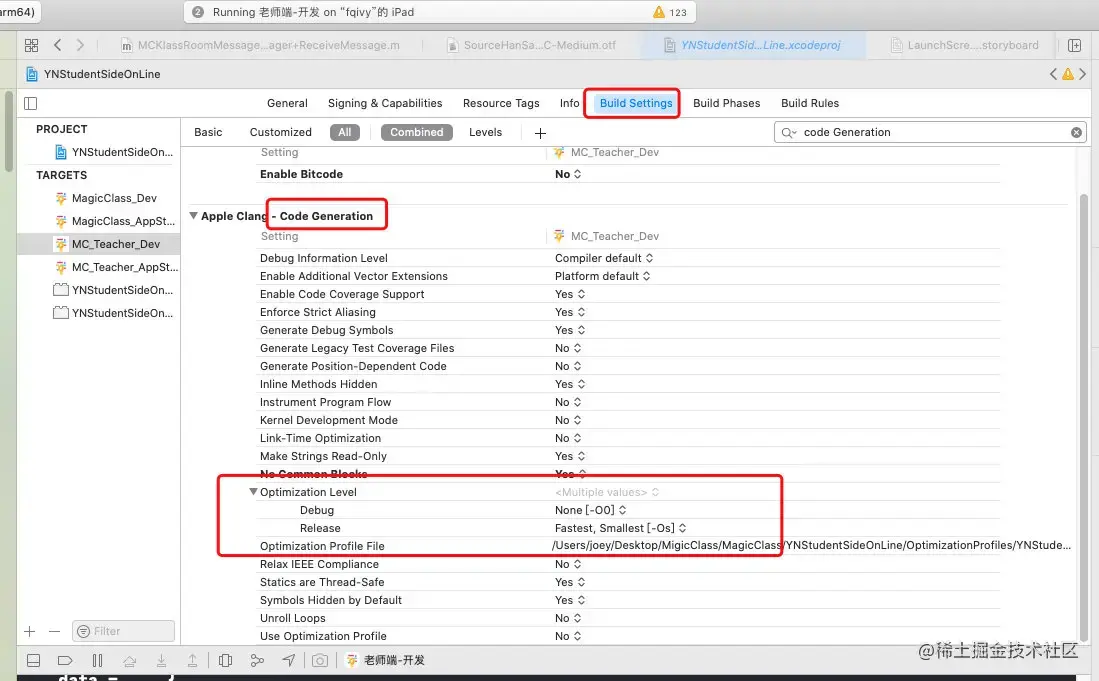Toggle Generate Position-Dependent Code No
1099x681 pixels.
568,366
